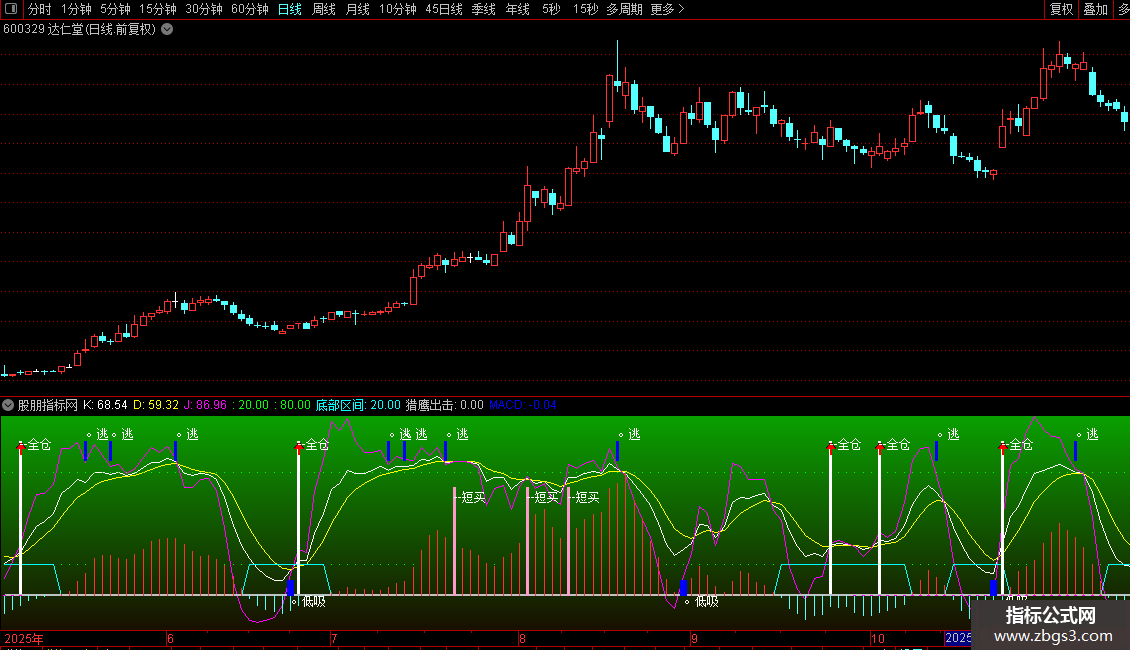Jump to month 8 on the time axis

521,638
